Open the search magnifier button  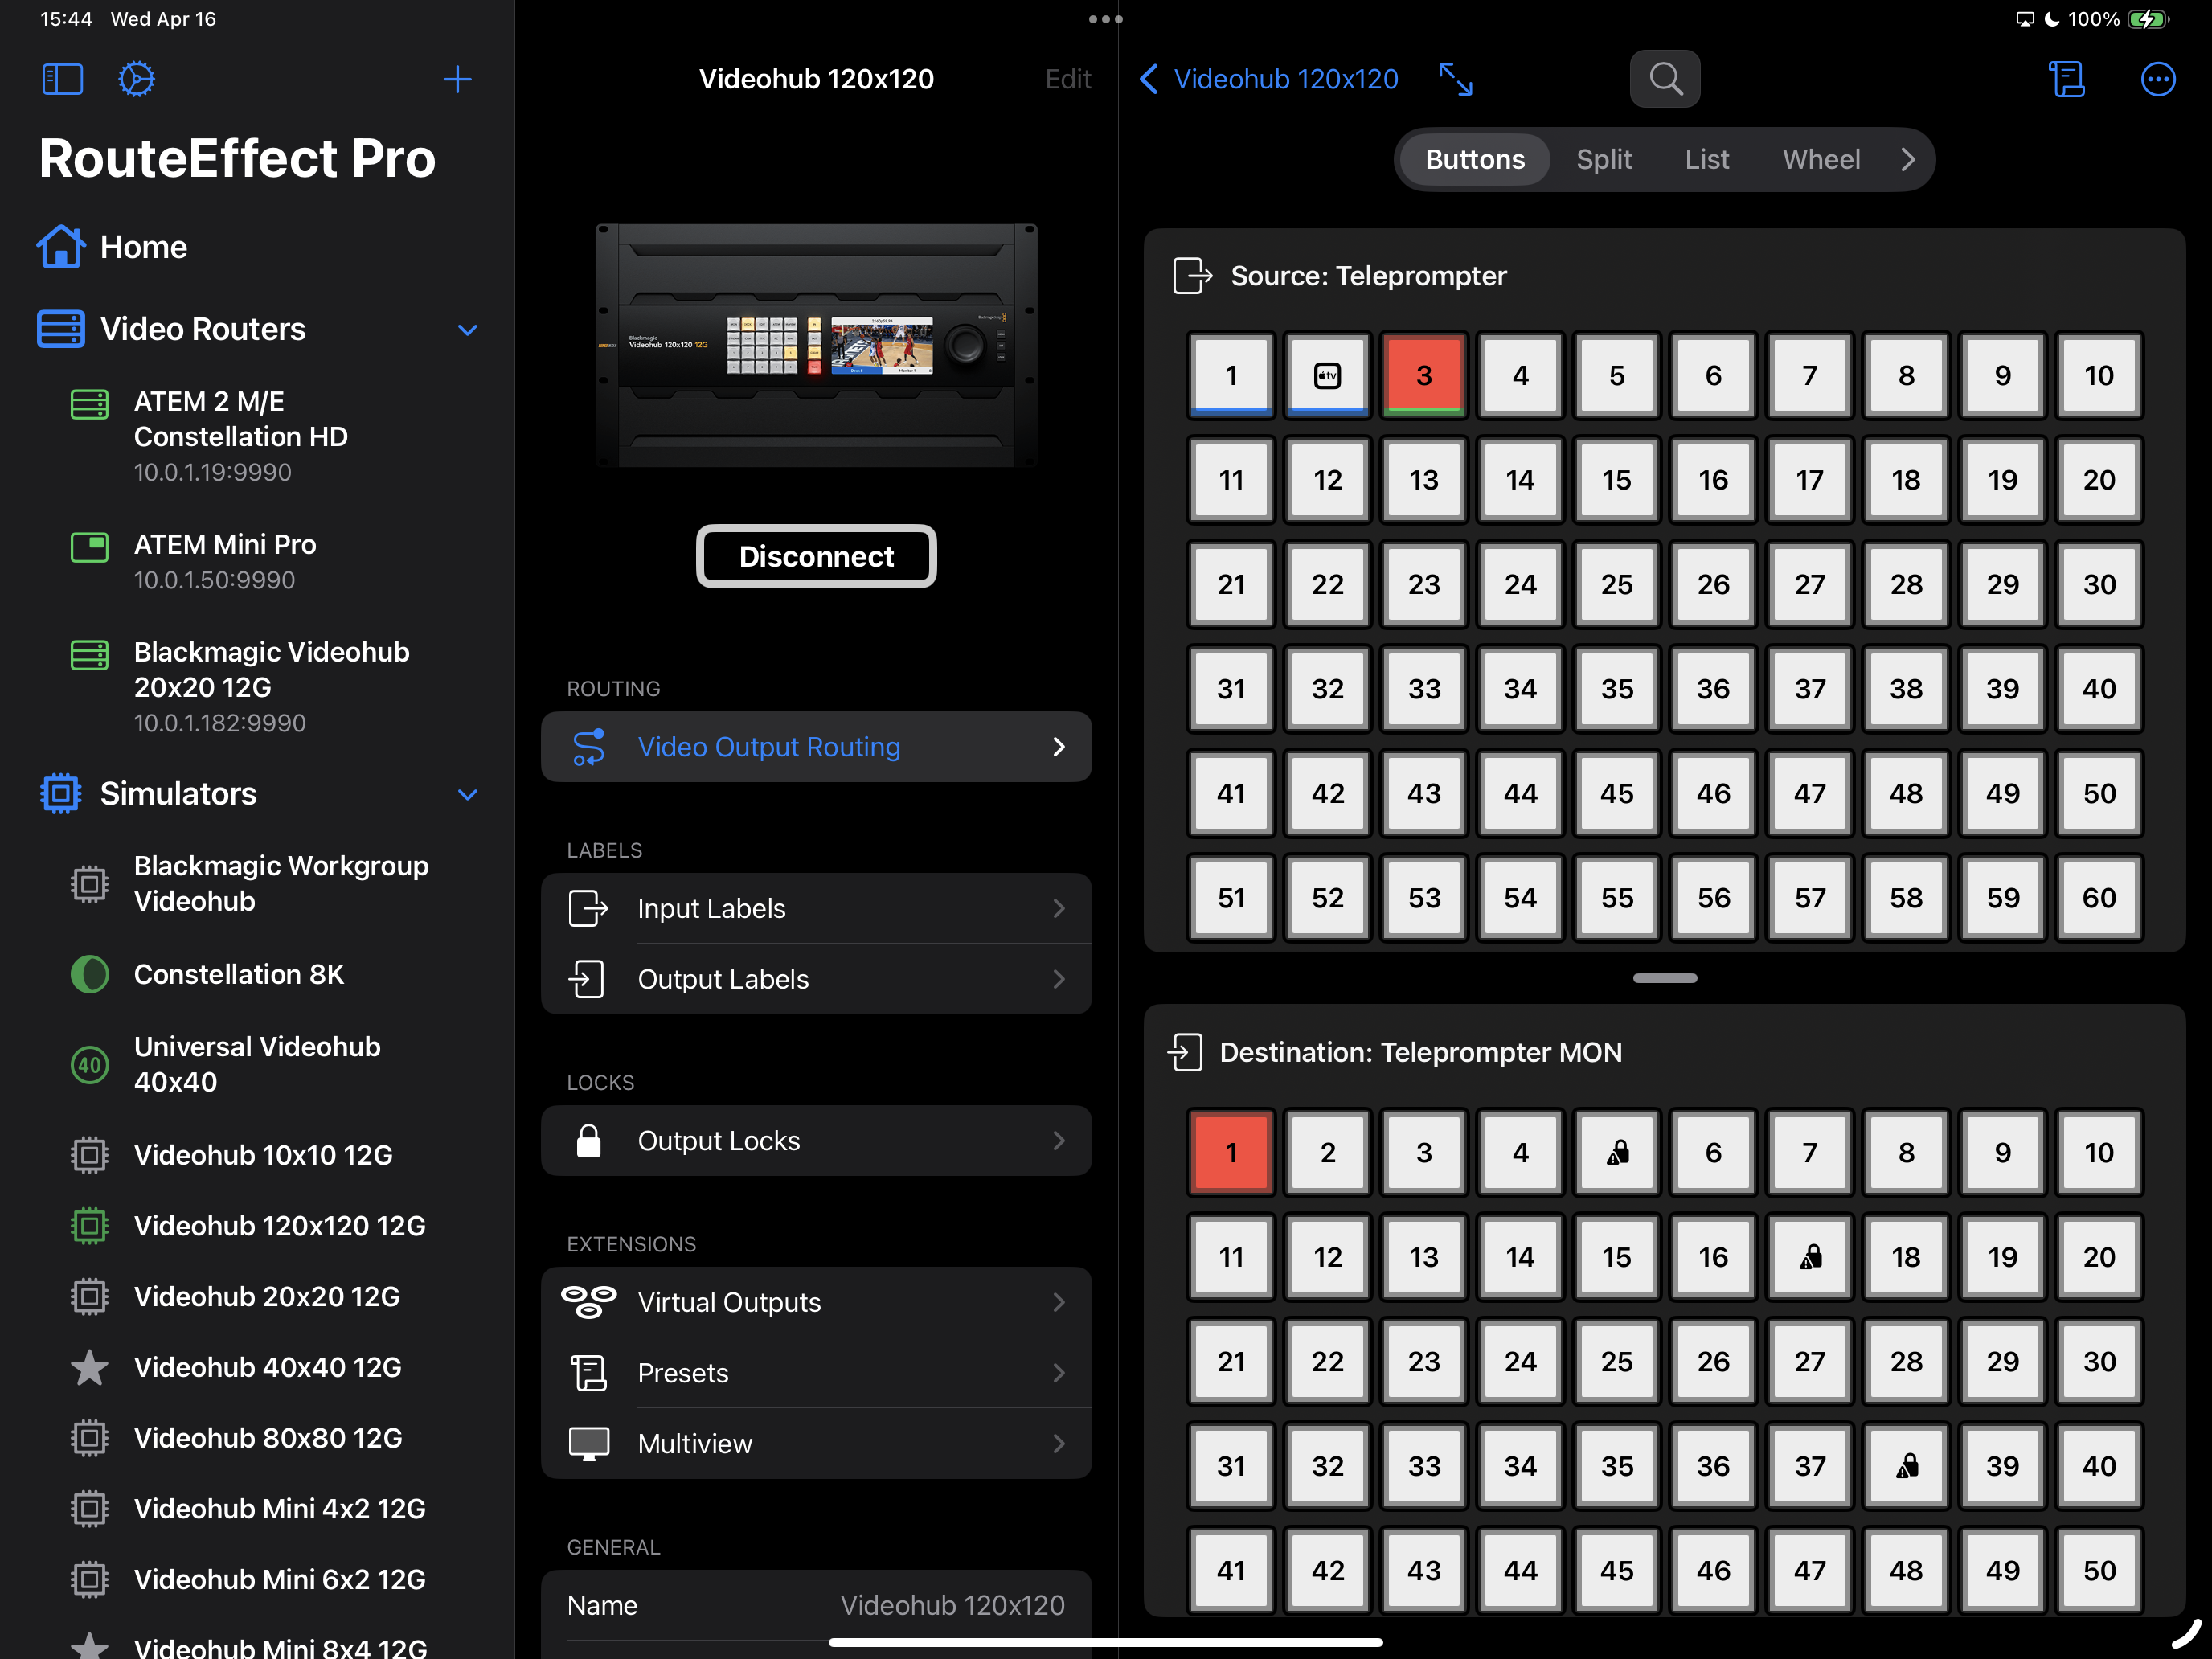(x=1664, y=79)
